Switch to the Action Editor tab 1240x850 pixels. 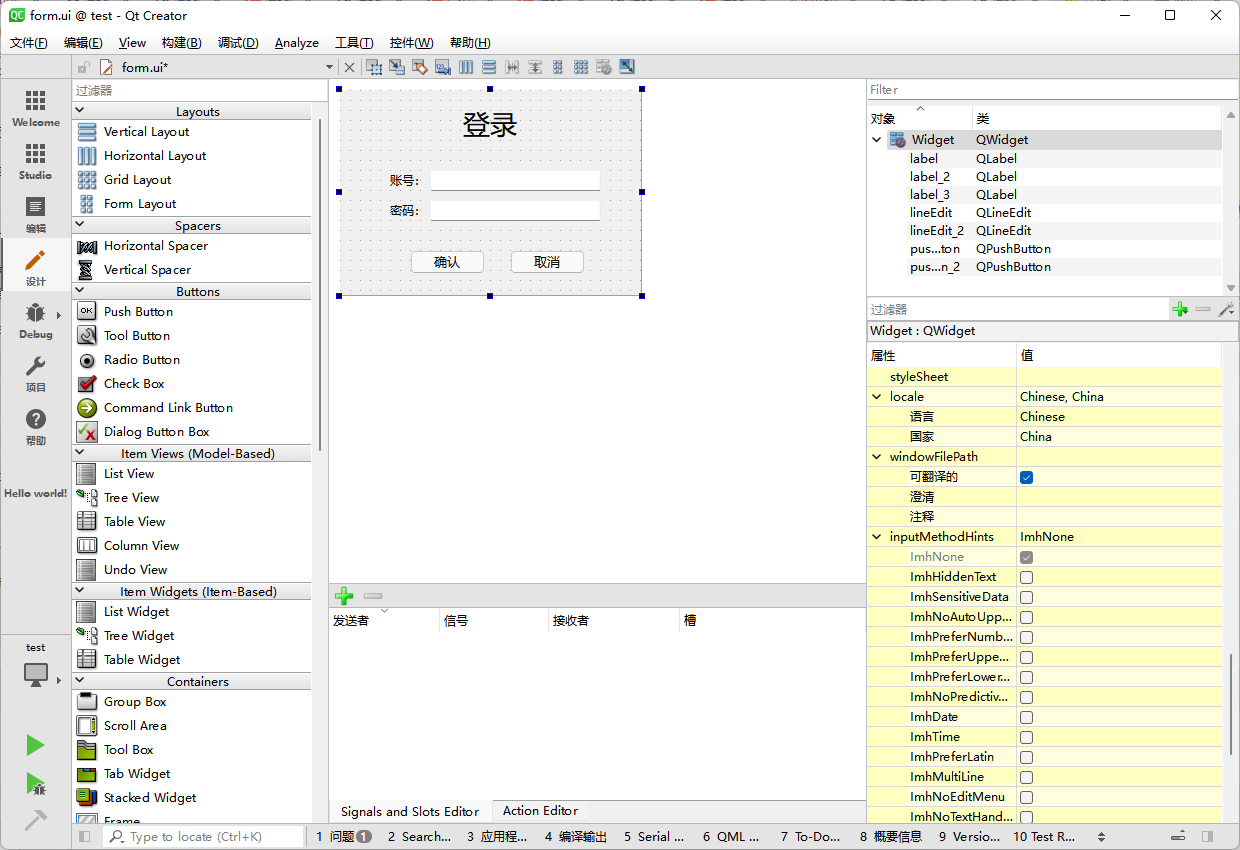coord(540,811)
